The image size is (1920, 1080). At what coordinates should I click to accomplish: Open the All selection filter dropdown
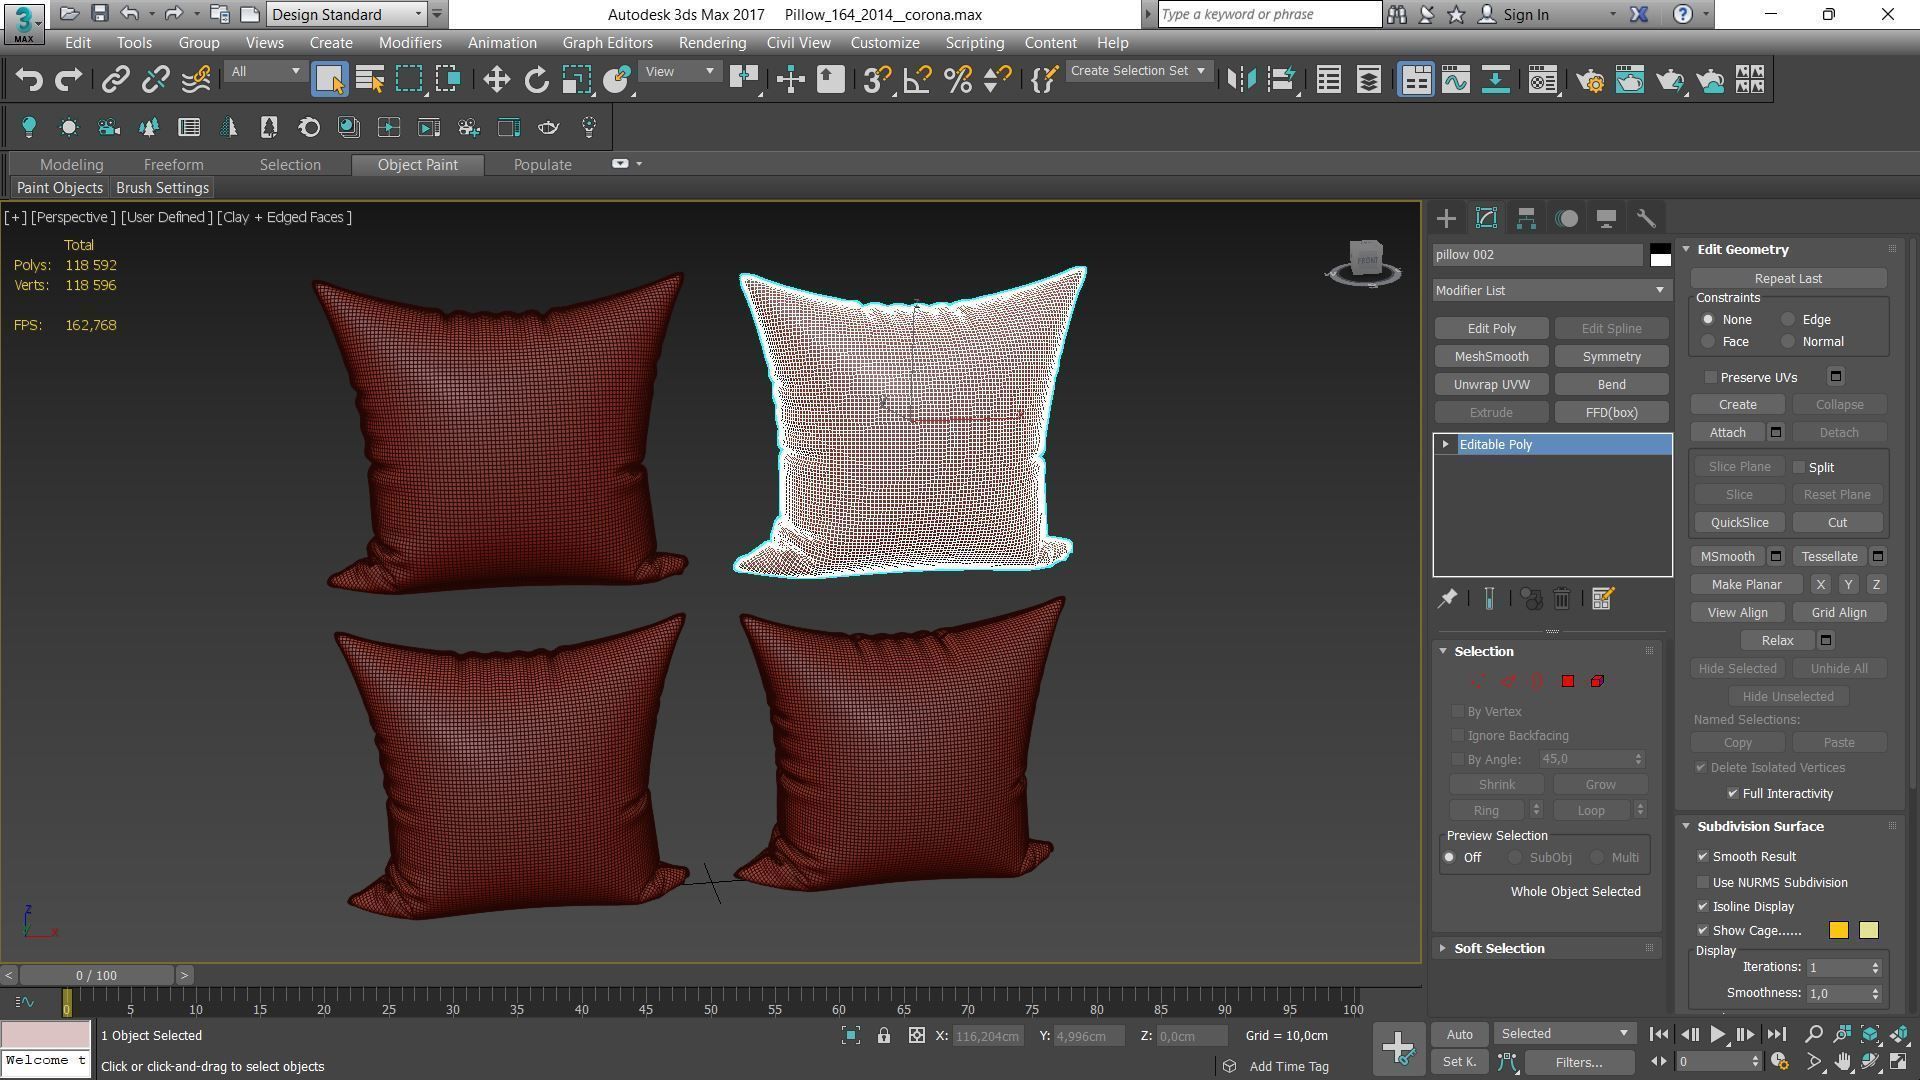tap(265, 71)
